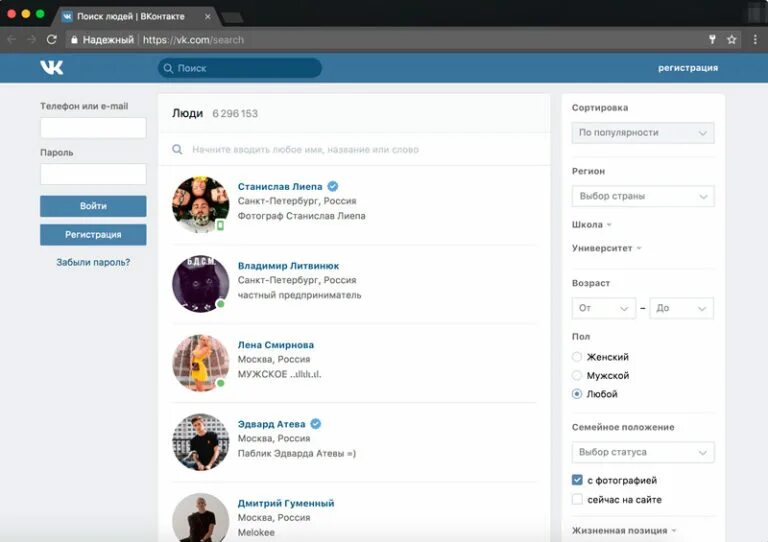Open Владимир Литвинюк name link
The image size is (768, 542).
point(288,266)
